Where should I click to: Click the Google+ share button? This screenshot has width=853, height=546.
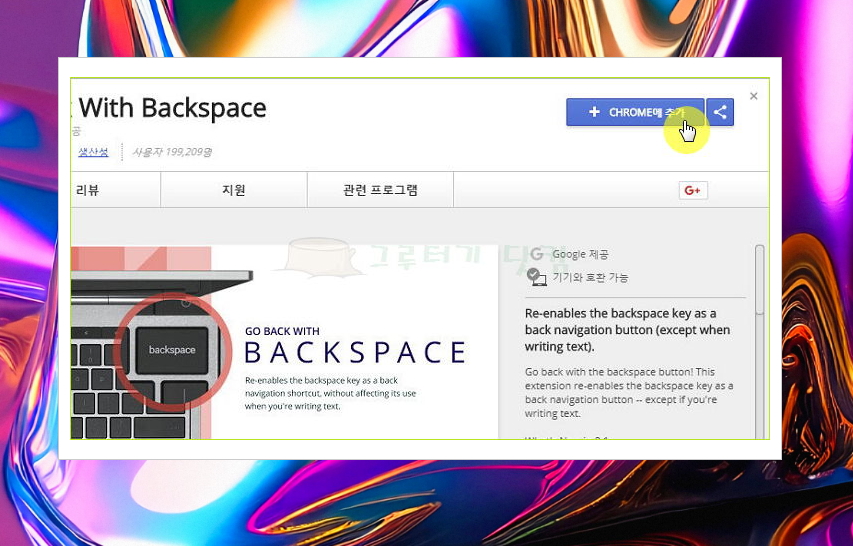(x=693, y=190)
